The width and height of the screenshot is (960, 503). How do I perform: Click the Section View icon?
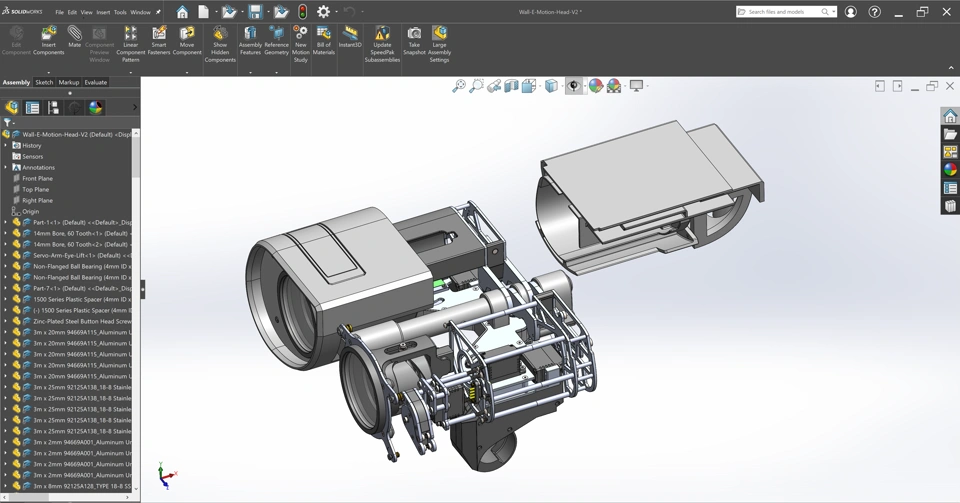tap(511, 86)
